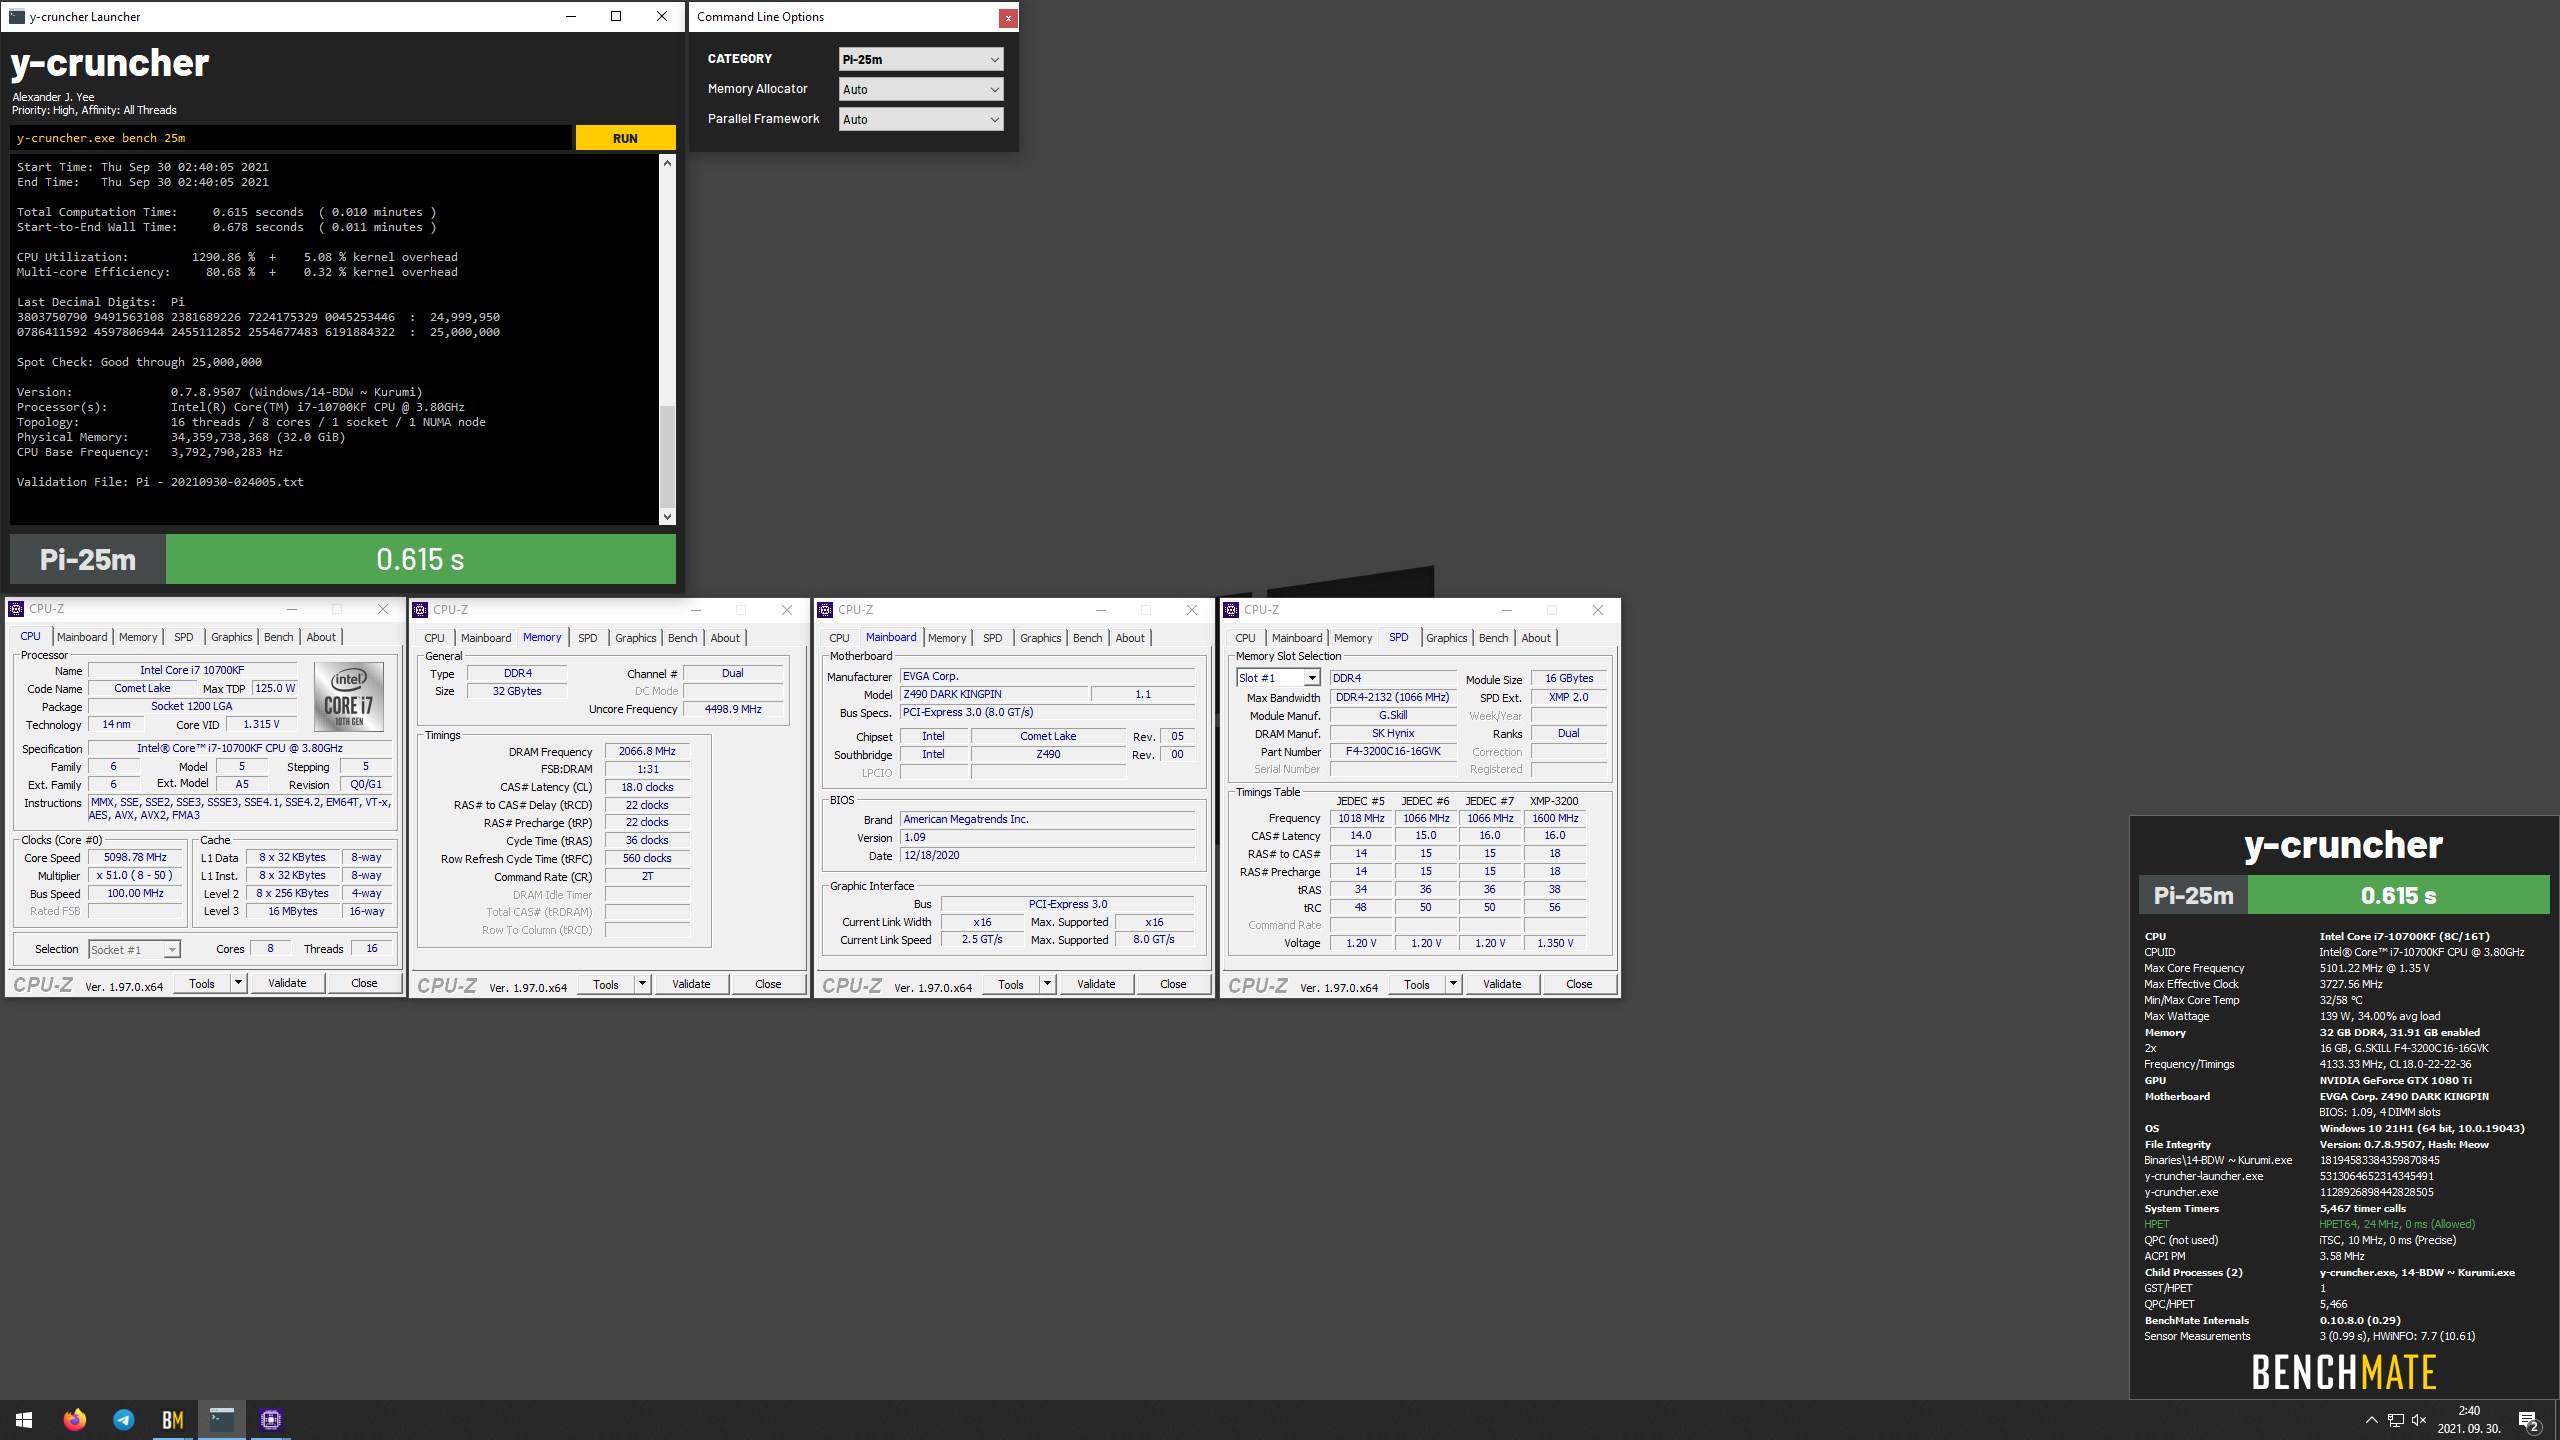The height and width of the screenshot is (1440, 2560).
Task: Click Close in CPU-Z Memory window
Action: click(x=768, y=984)
